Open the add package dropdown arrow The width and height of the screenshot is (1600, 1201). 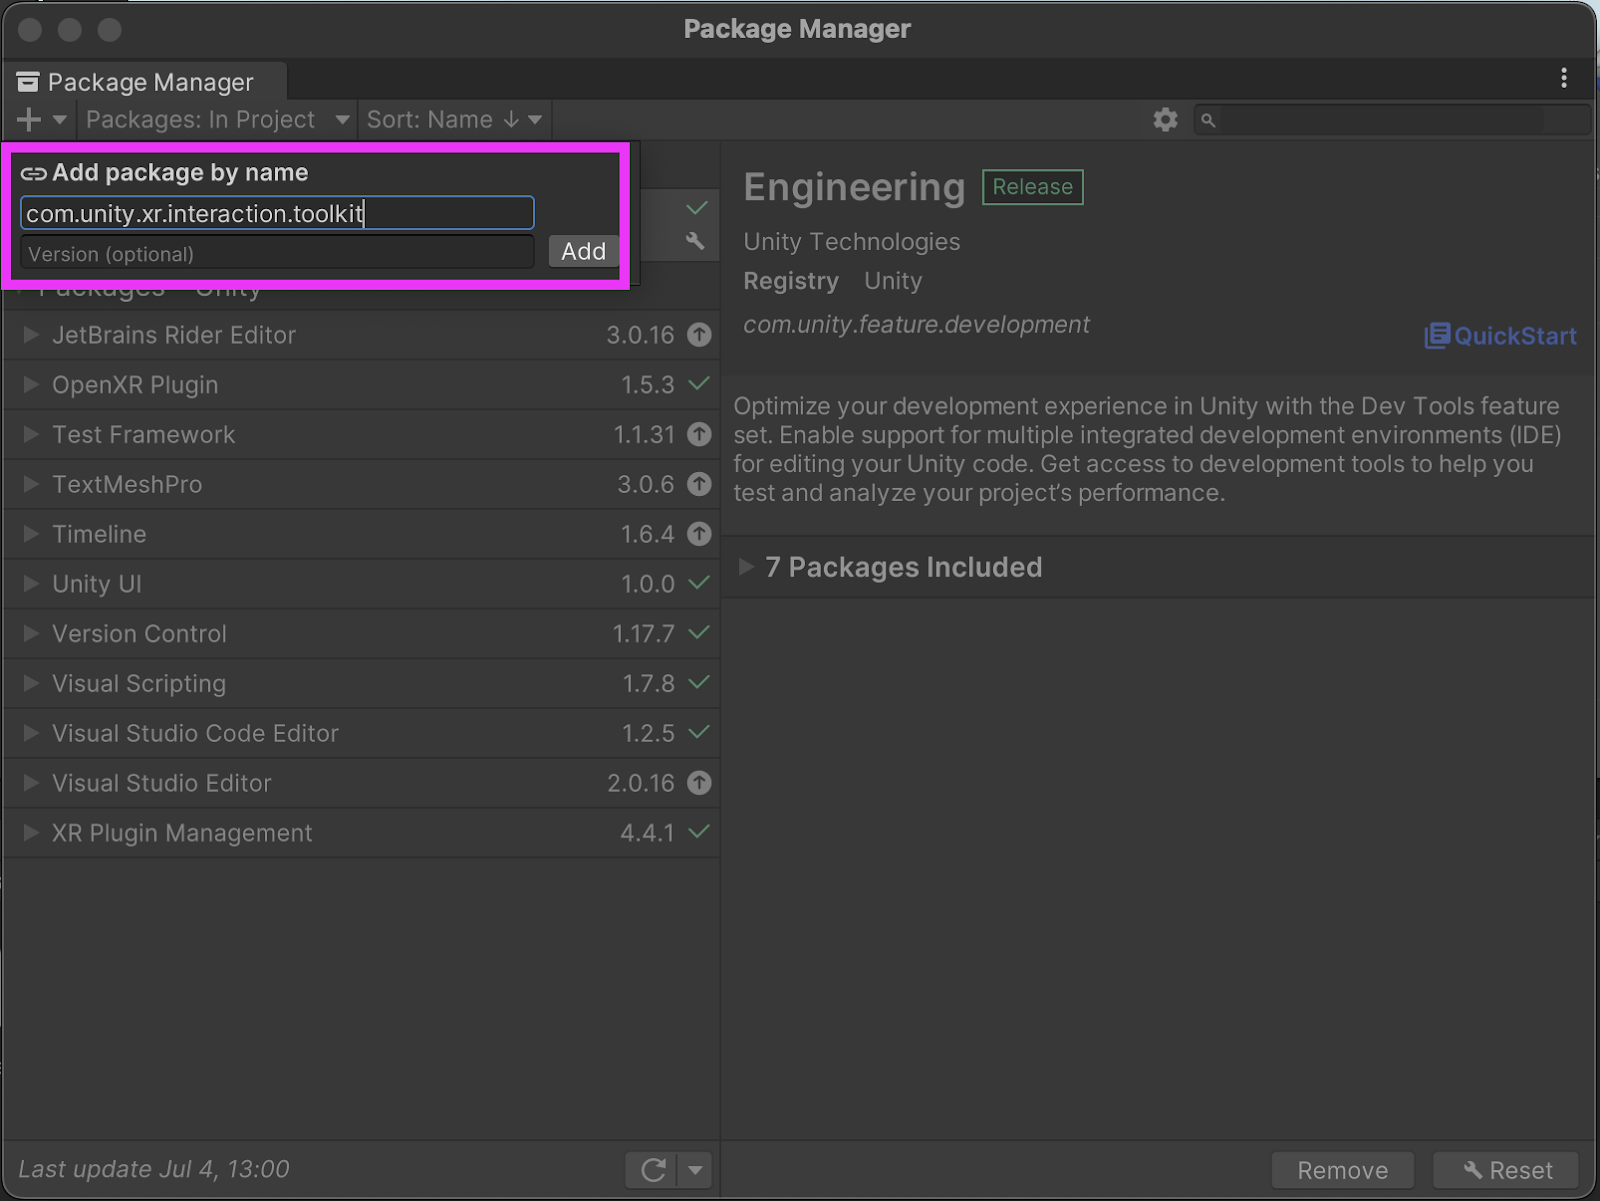[60, 120]
